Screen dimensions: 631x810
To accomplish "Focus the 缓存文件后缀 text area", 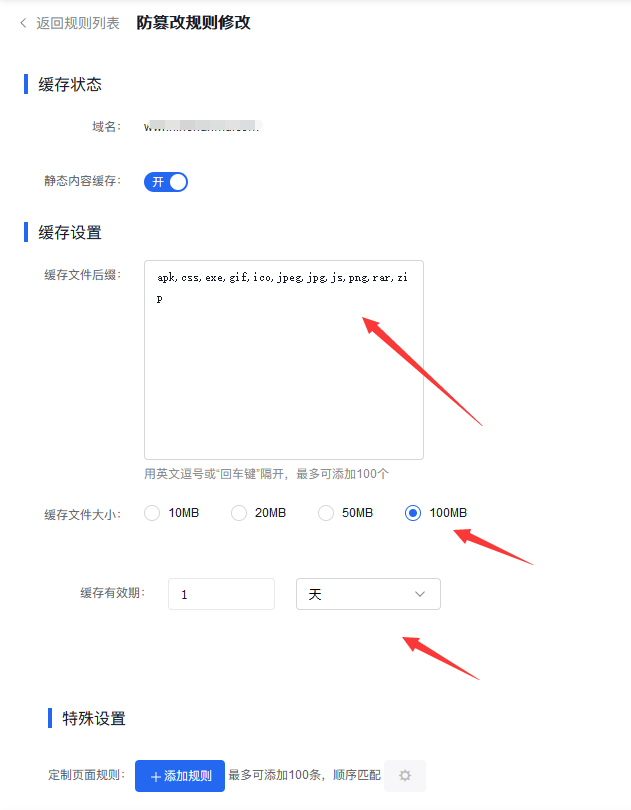I will click(284, 360).
